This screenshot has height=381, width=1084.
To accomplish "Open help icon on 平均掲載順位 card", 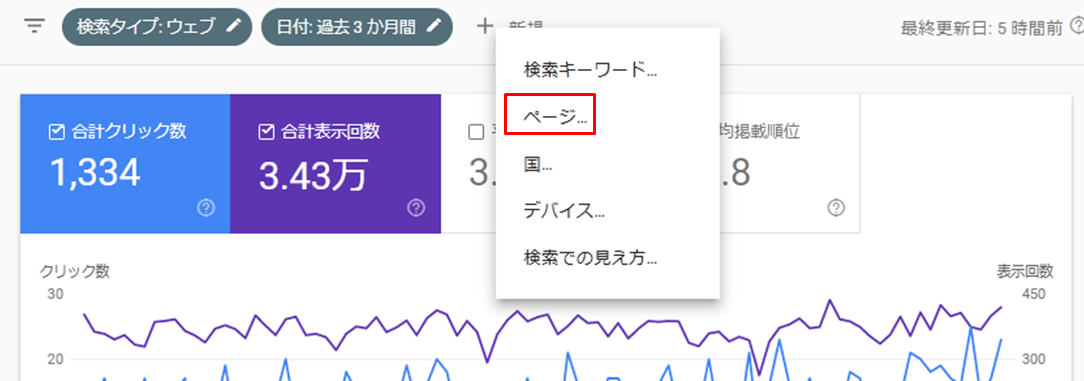I will click(836, 208).
